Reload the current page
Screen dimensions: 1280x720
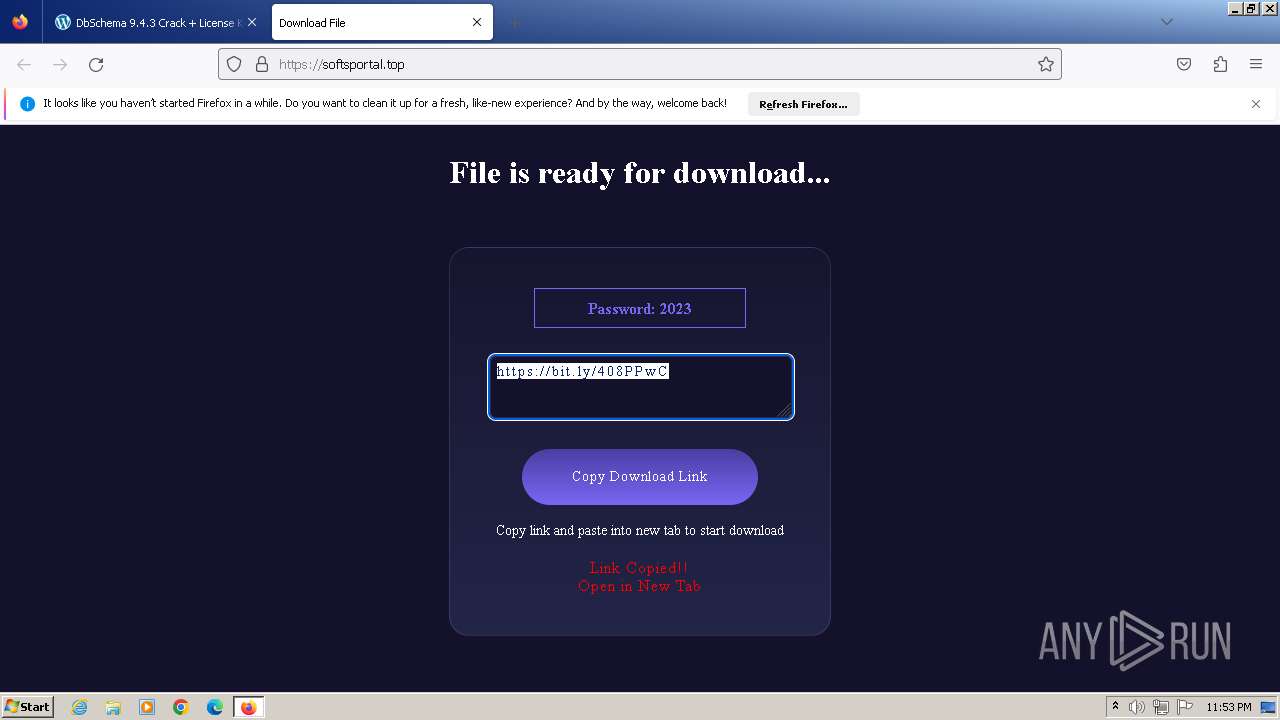tap(96, 64)
